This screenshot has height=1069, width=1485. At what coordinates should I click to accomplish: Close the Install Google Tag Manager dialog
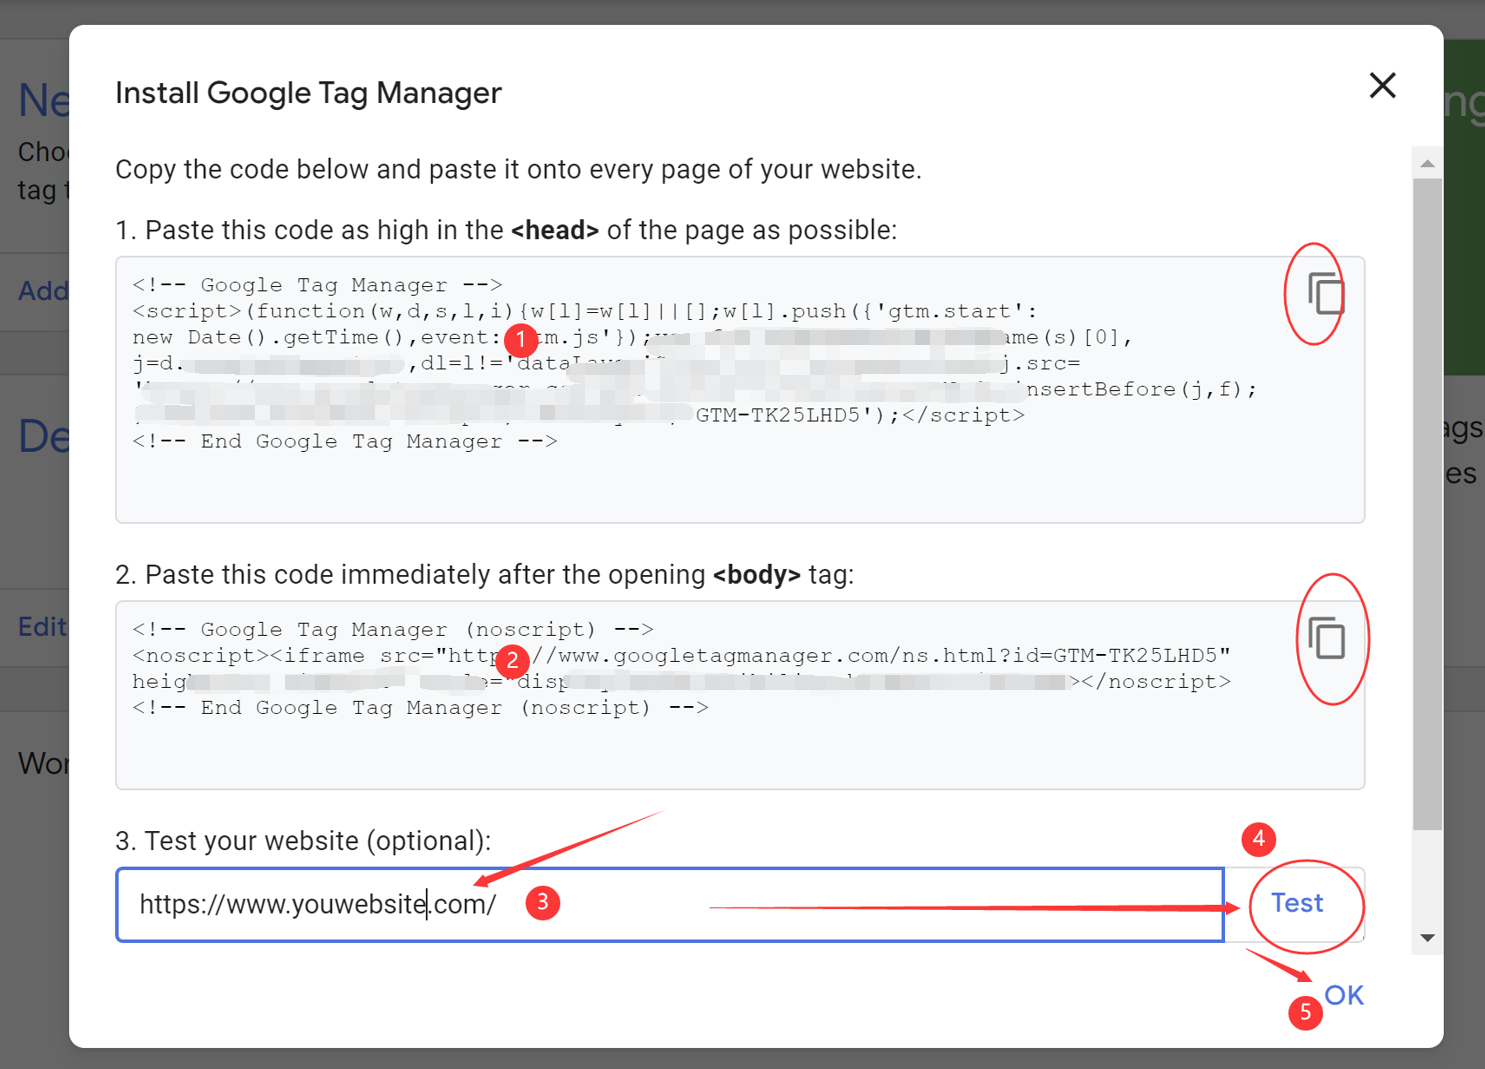(x=1382, y=85)
